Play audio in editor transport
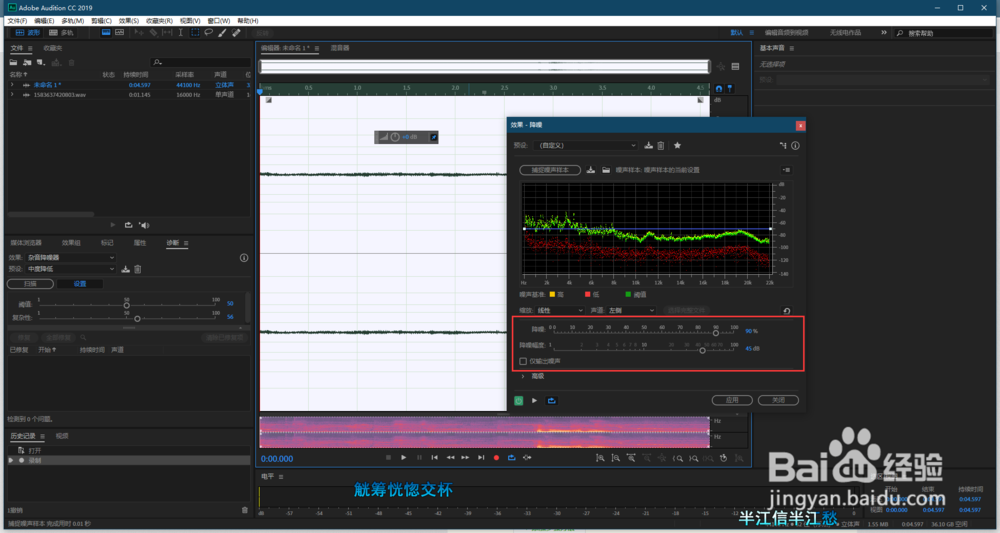The width and height of the screenshot is (1000, 533). pos(403,458)
